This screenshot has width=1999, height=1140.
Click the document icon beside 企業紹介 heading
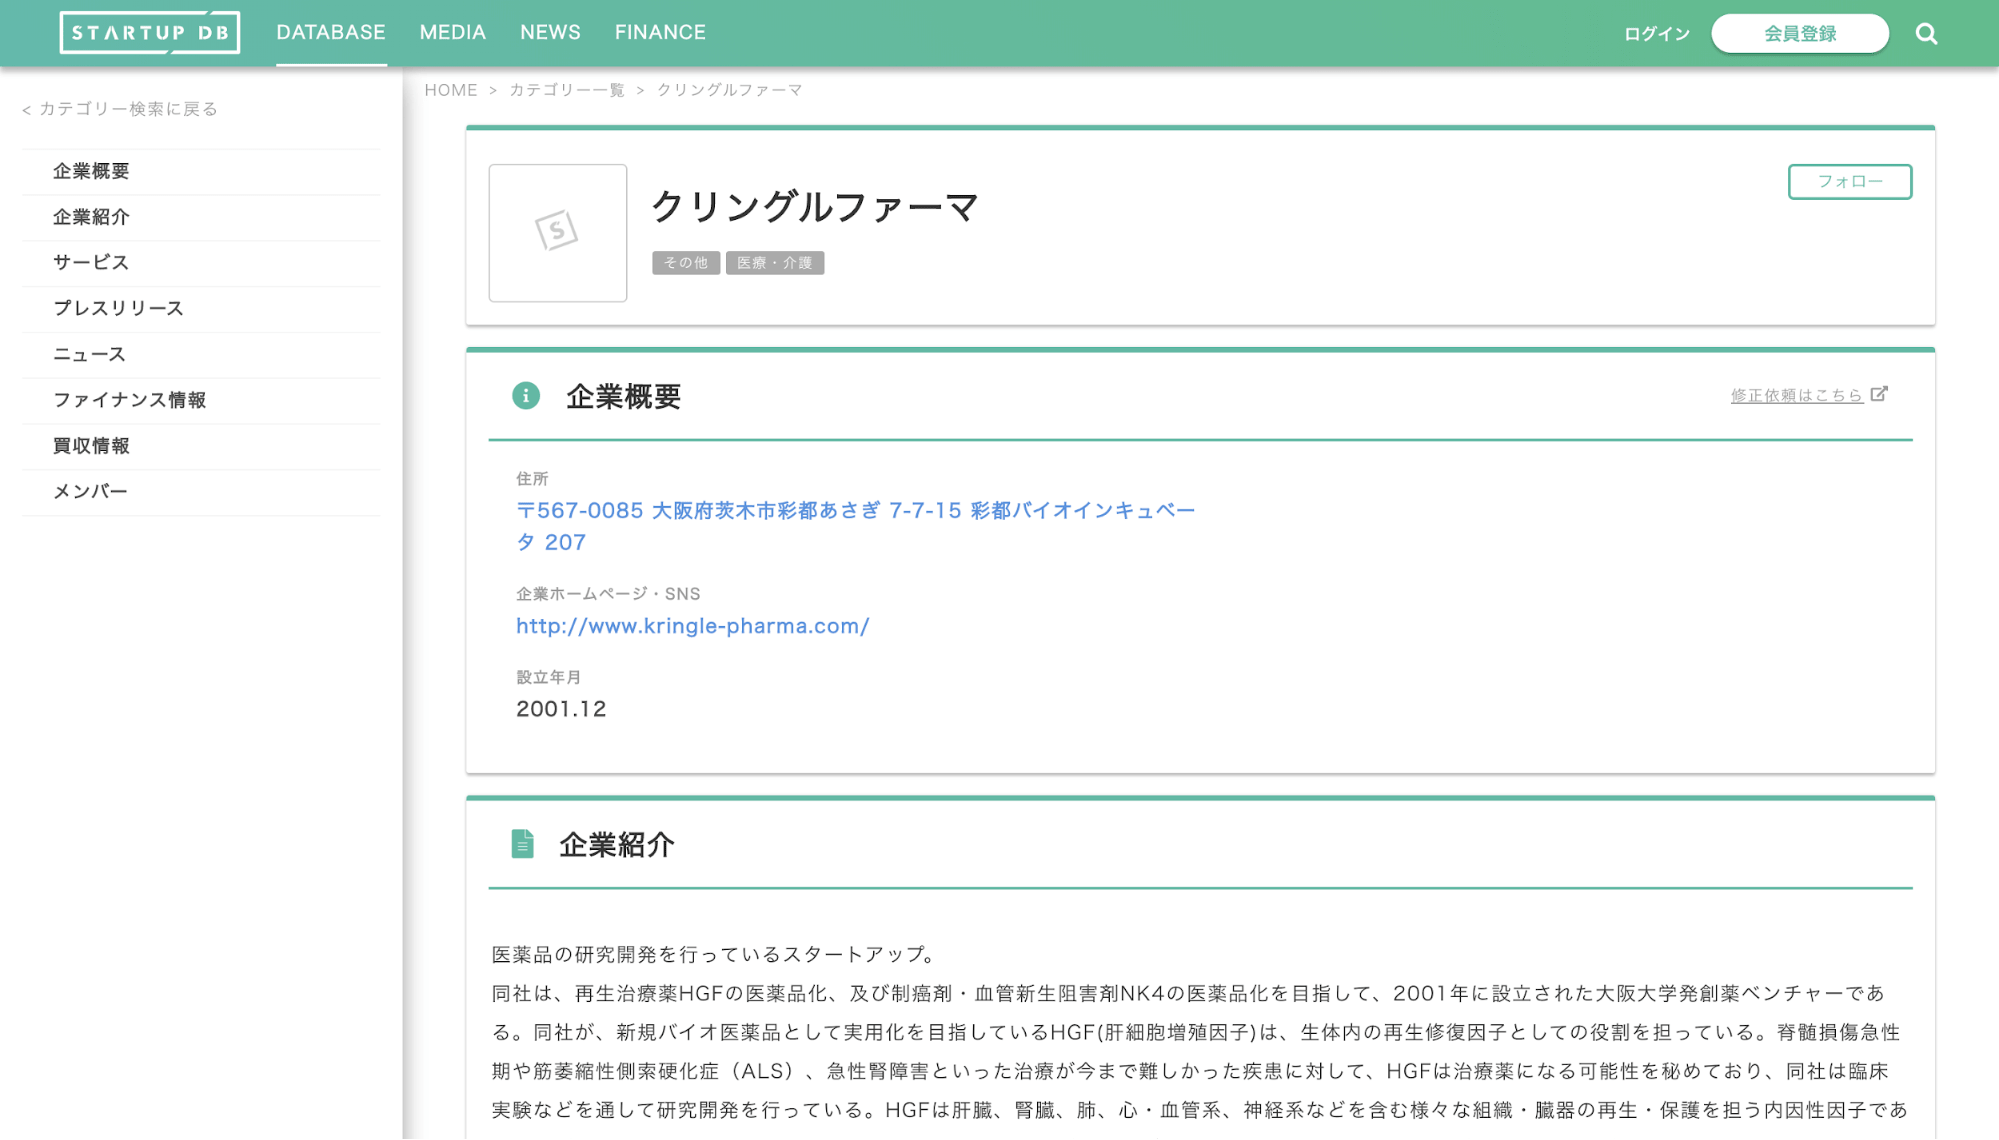pos(522,844)
